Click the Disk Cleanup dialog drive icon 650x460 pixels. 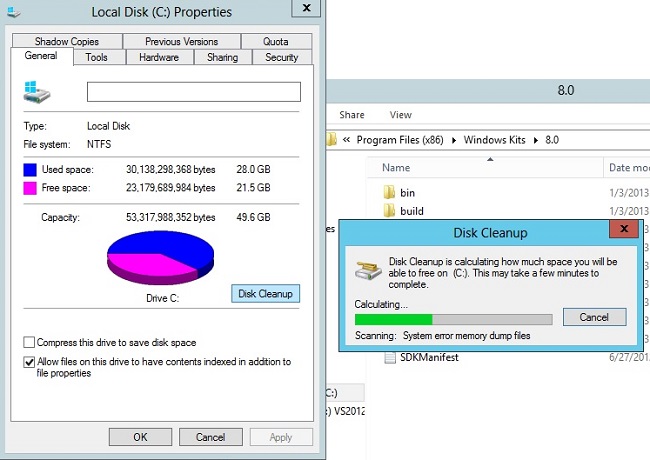point(369,268)
